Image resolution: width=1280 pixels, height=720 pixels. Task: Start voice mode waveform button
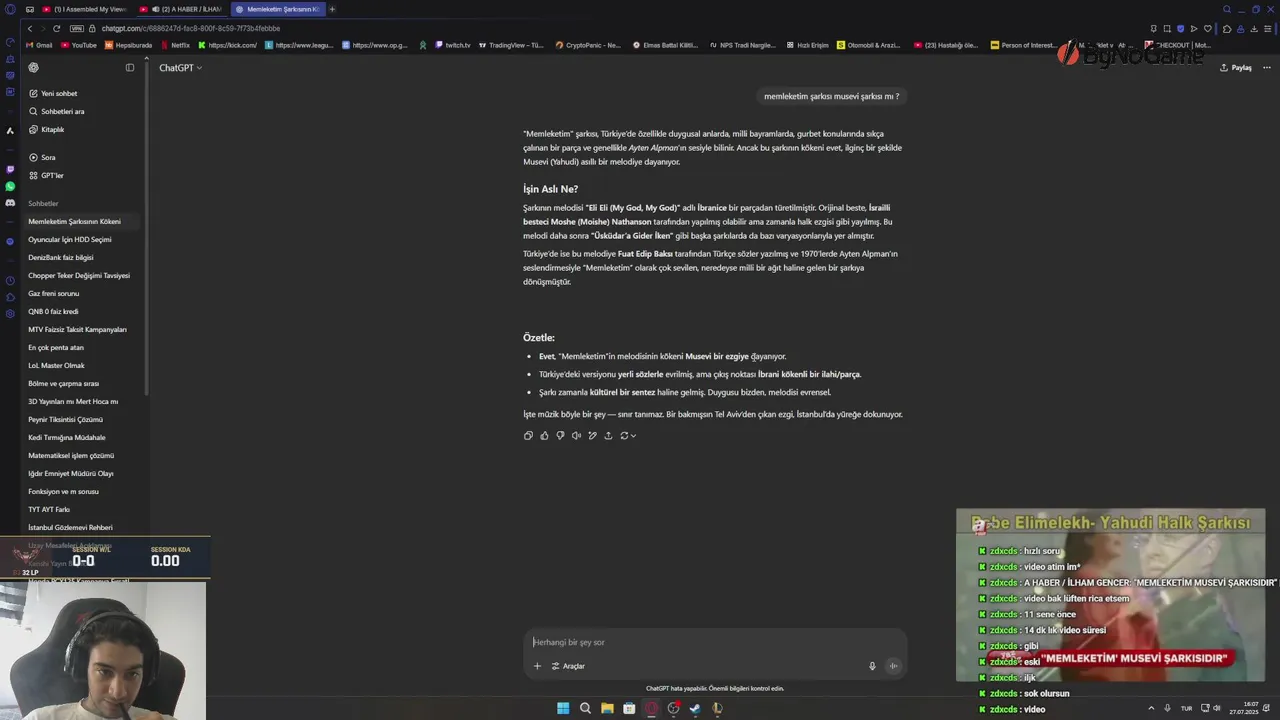(x=893, y=666)
